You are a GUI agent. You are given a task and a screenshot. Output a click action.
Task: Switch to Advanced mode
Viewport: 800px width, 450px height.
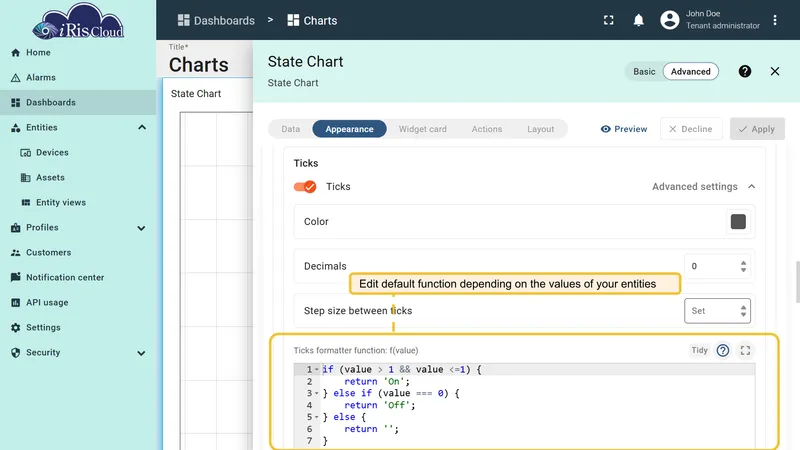pyautogui.click(x=690, y=71)
